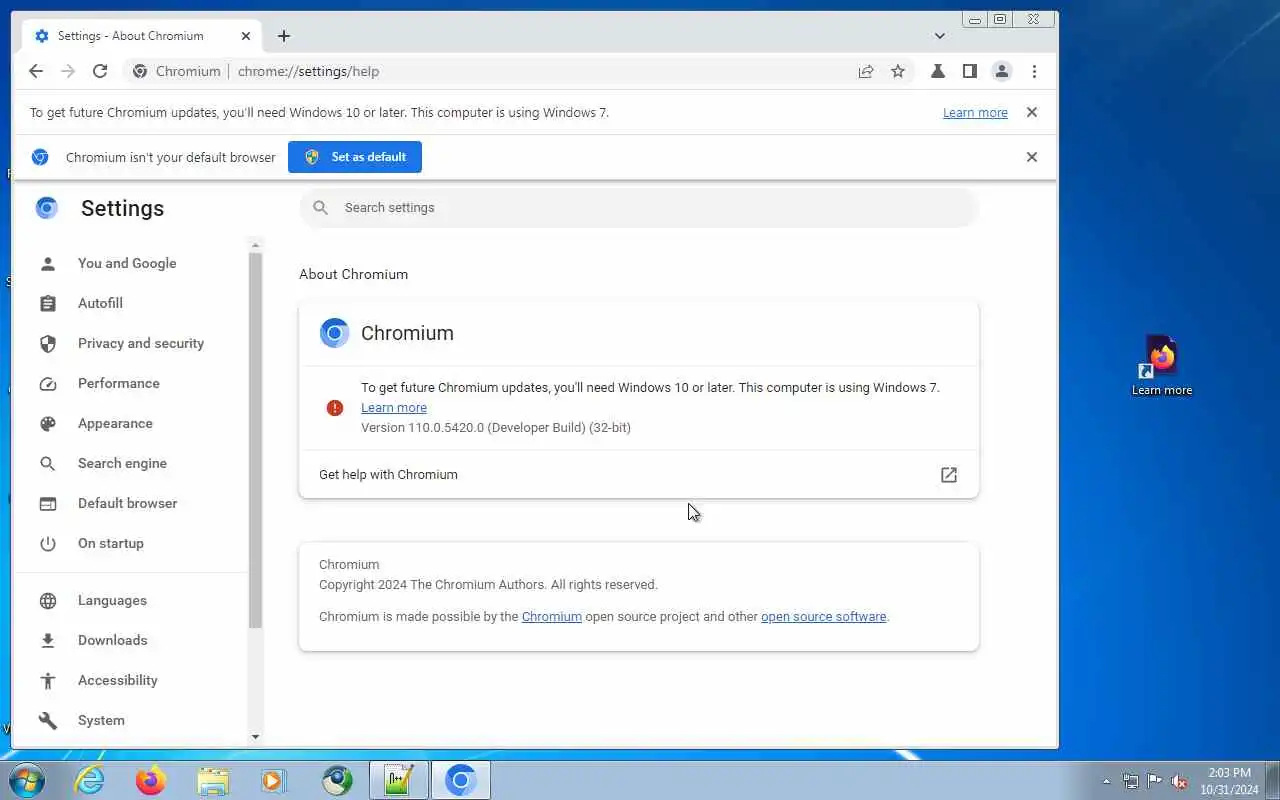The width and height of the screenshot is (1280, 800).
Task: Click the open source software link
Action: pos(823,616)
